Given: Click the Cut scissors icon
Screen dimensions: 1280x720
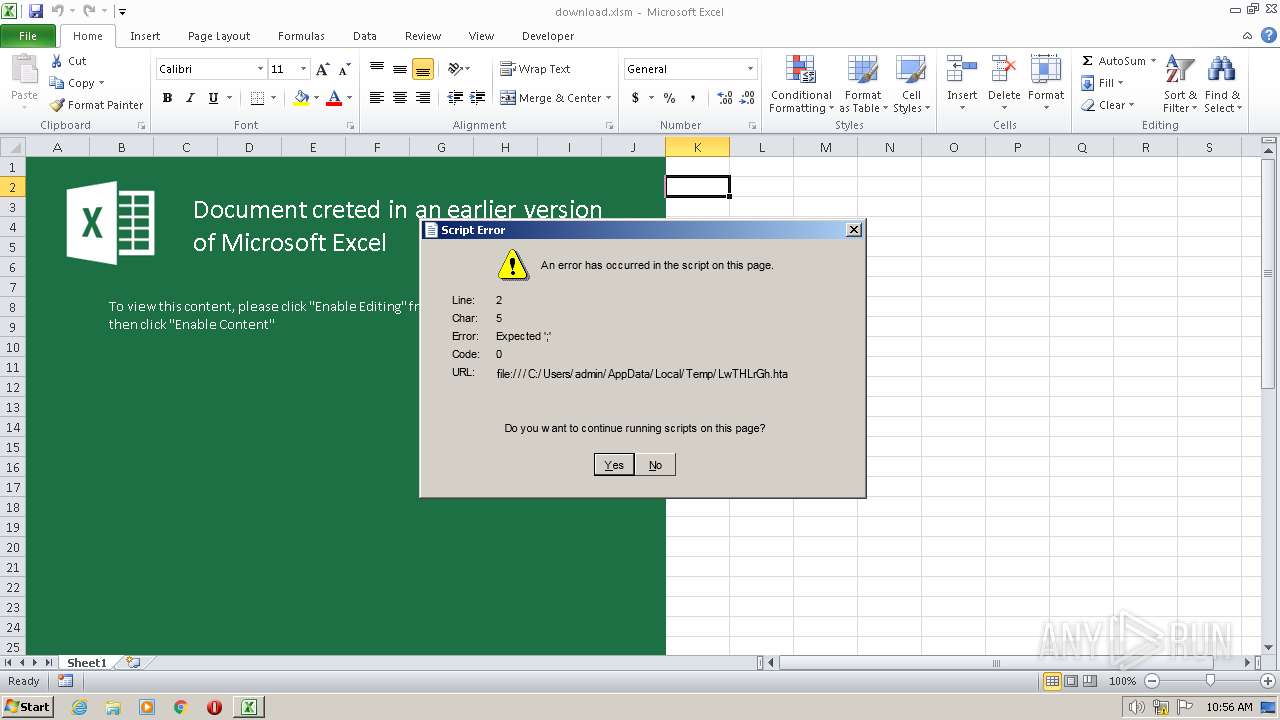Looking at the screenshot, I should coord(57,61).
